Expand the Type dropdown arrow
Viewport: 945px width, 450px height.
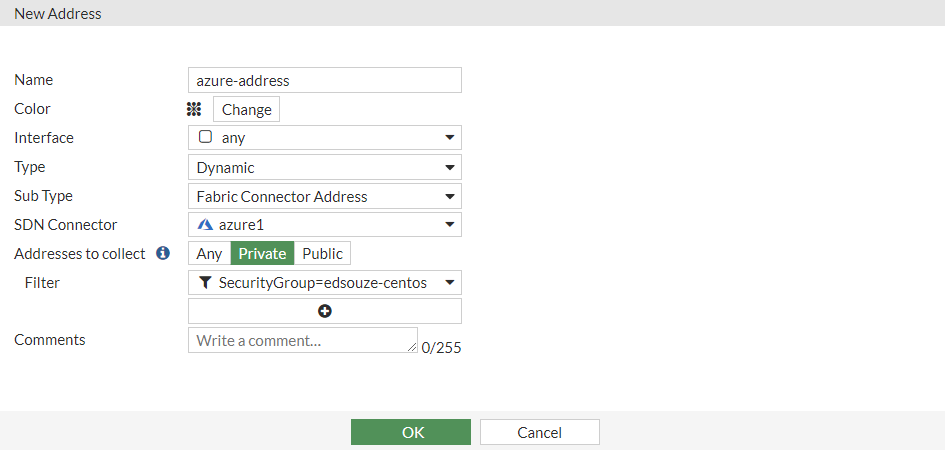click(x=450, y=168)
